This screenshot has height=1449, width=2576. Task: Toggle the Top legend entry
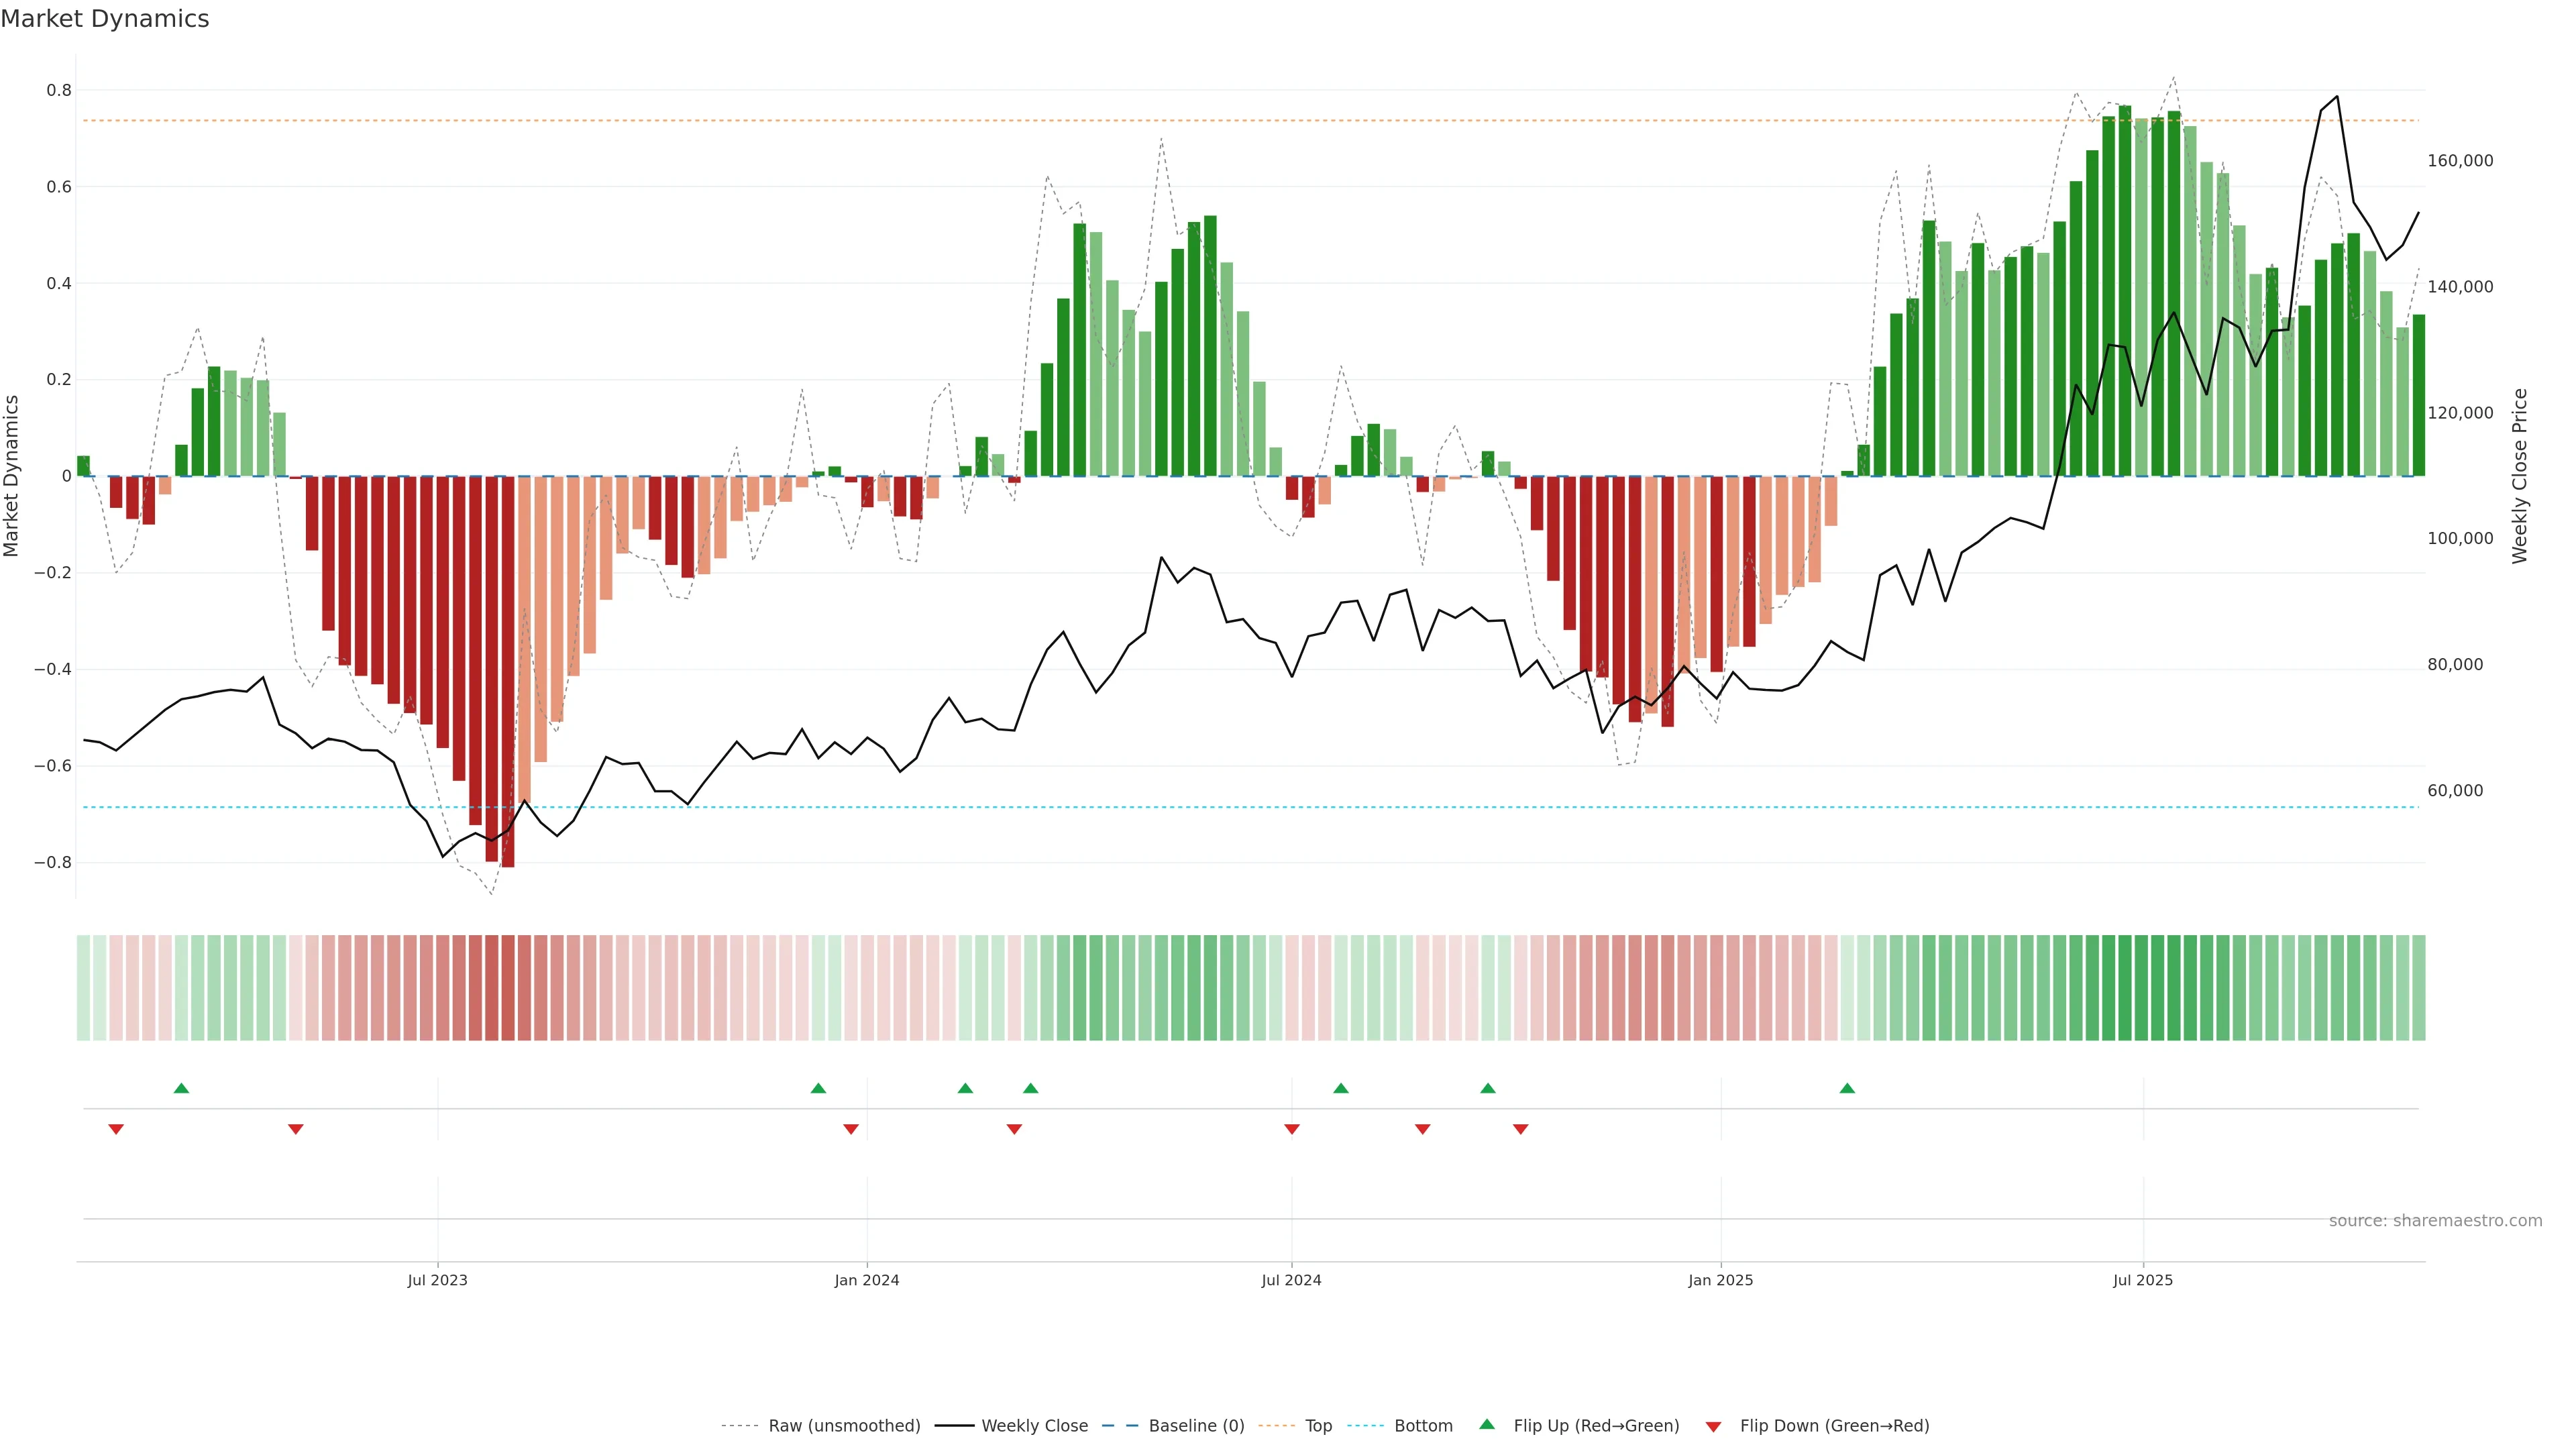[x=1318, y=1426]
